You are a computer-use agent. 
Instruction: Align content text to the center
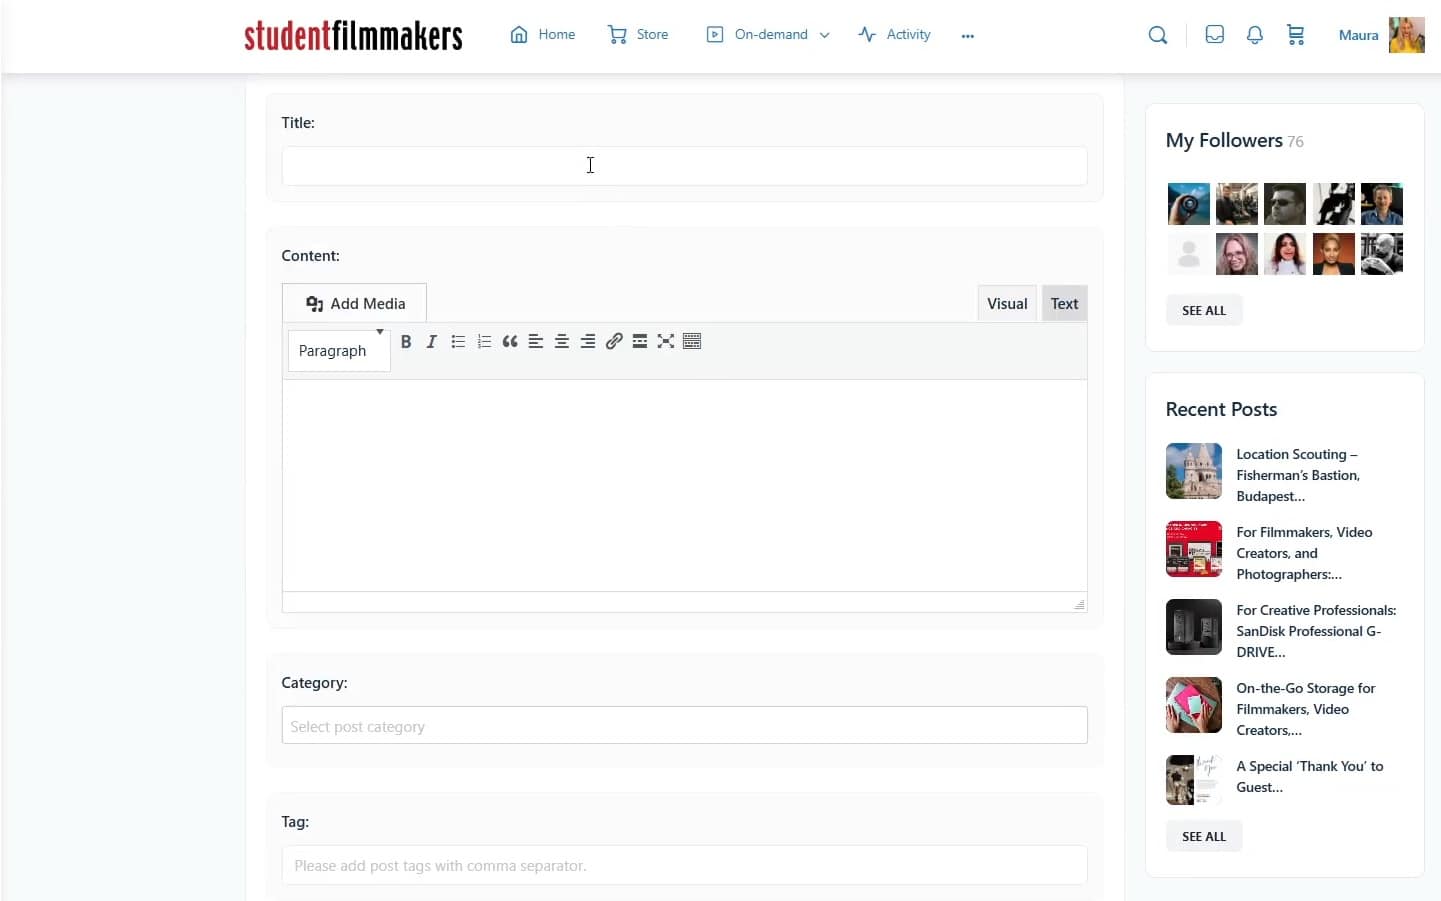562,341
